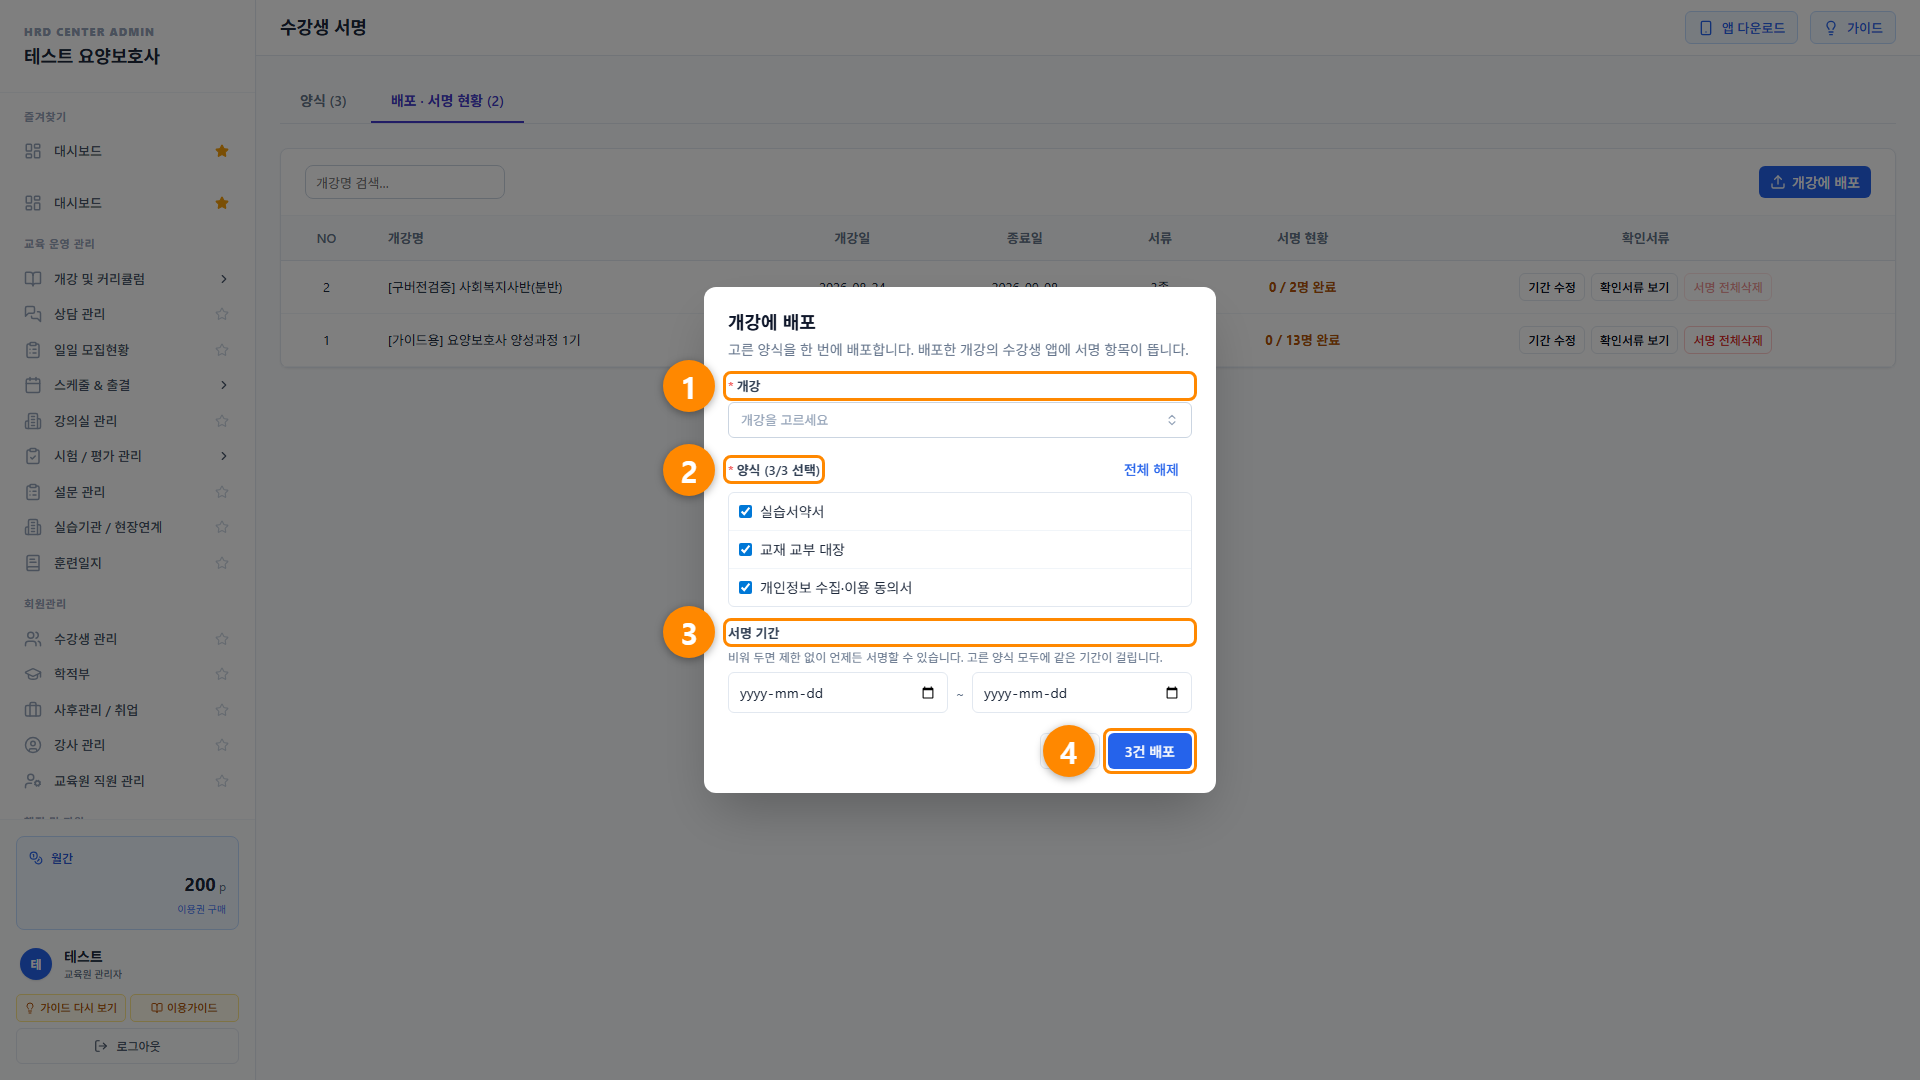Open 강사 관리 person icon
The width and height of the screenshot is (1920, 1080).
33,745
